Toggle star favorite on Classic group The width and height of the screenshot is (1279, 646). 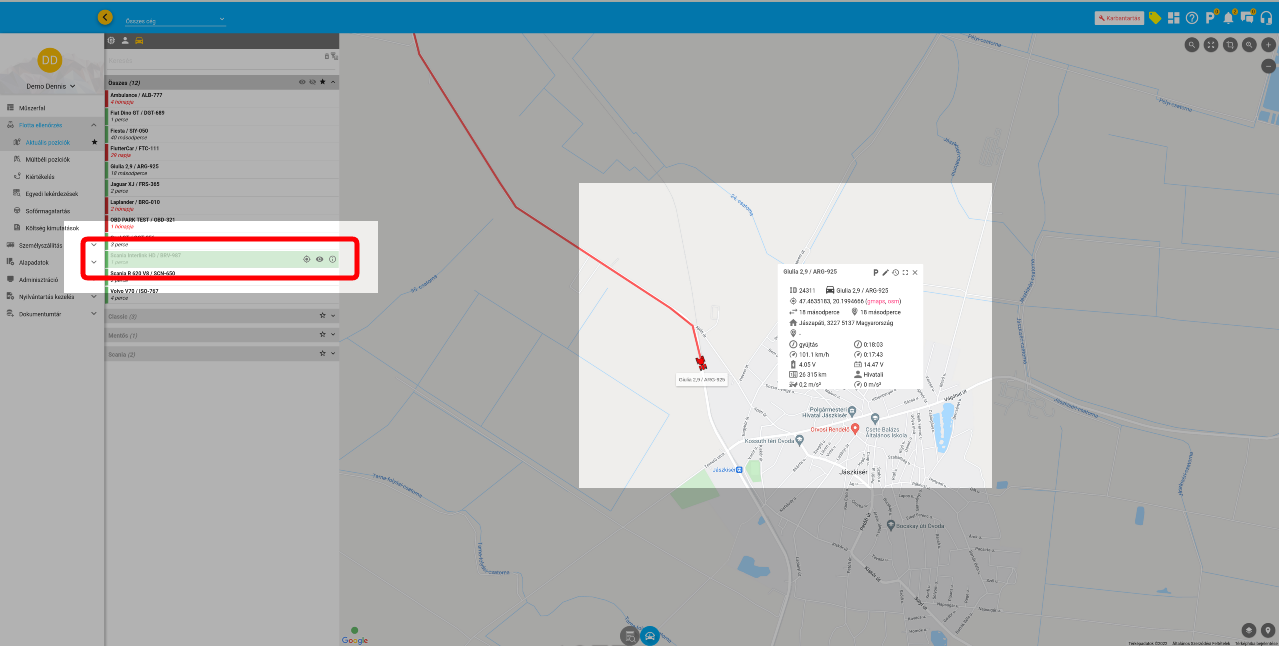[322, 316]
